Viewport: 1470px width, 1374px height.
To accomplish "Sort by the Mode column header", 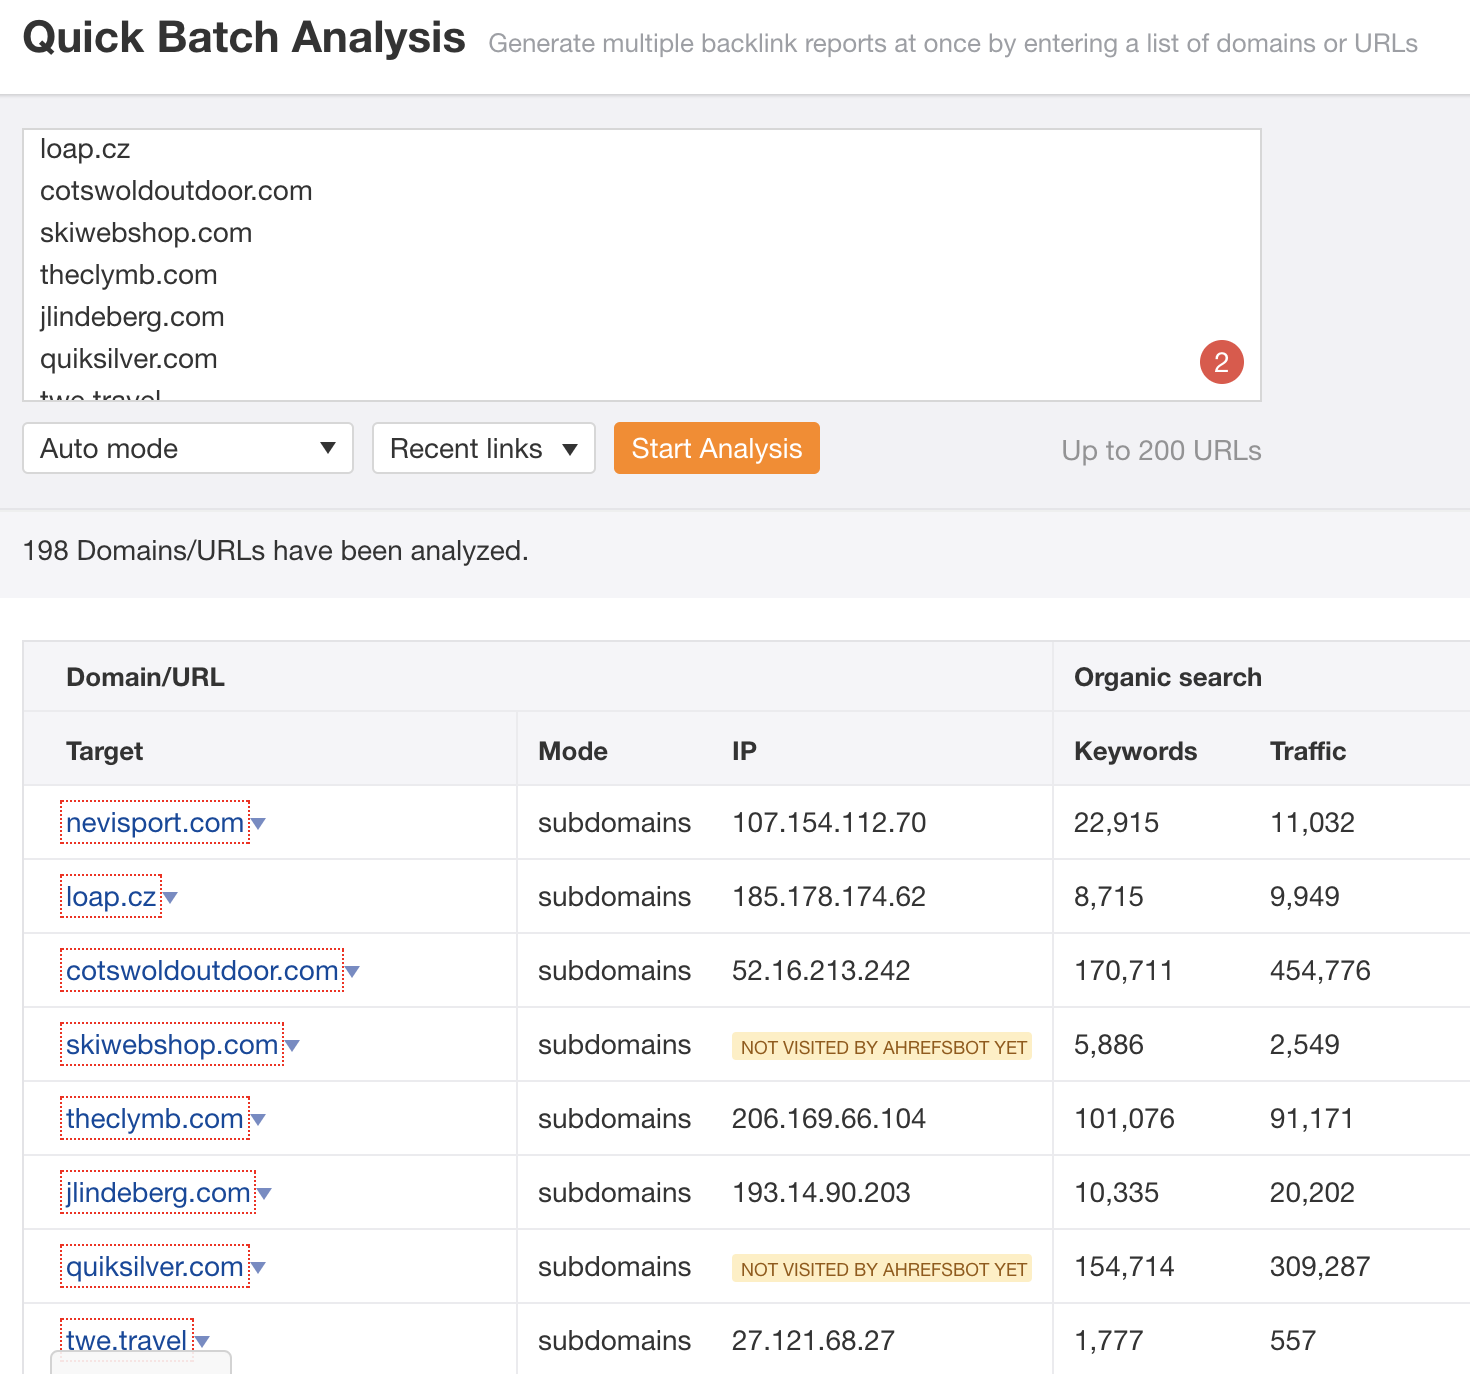I will (x=573, y=751).
